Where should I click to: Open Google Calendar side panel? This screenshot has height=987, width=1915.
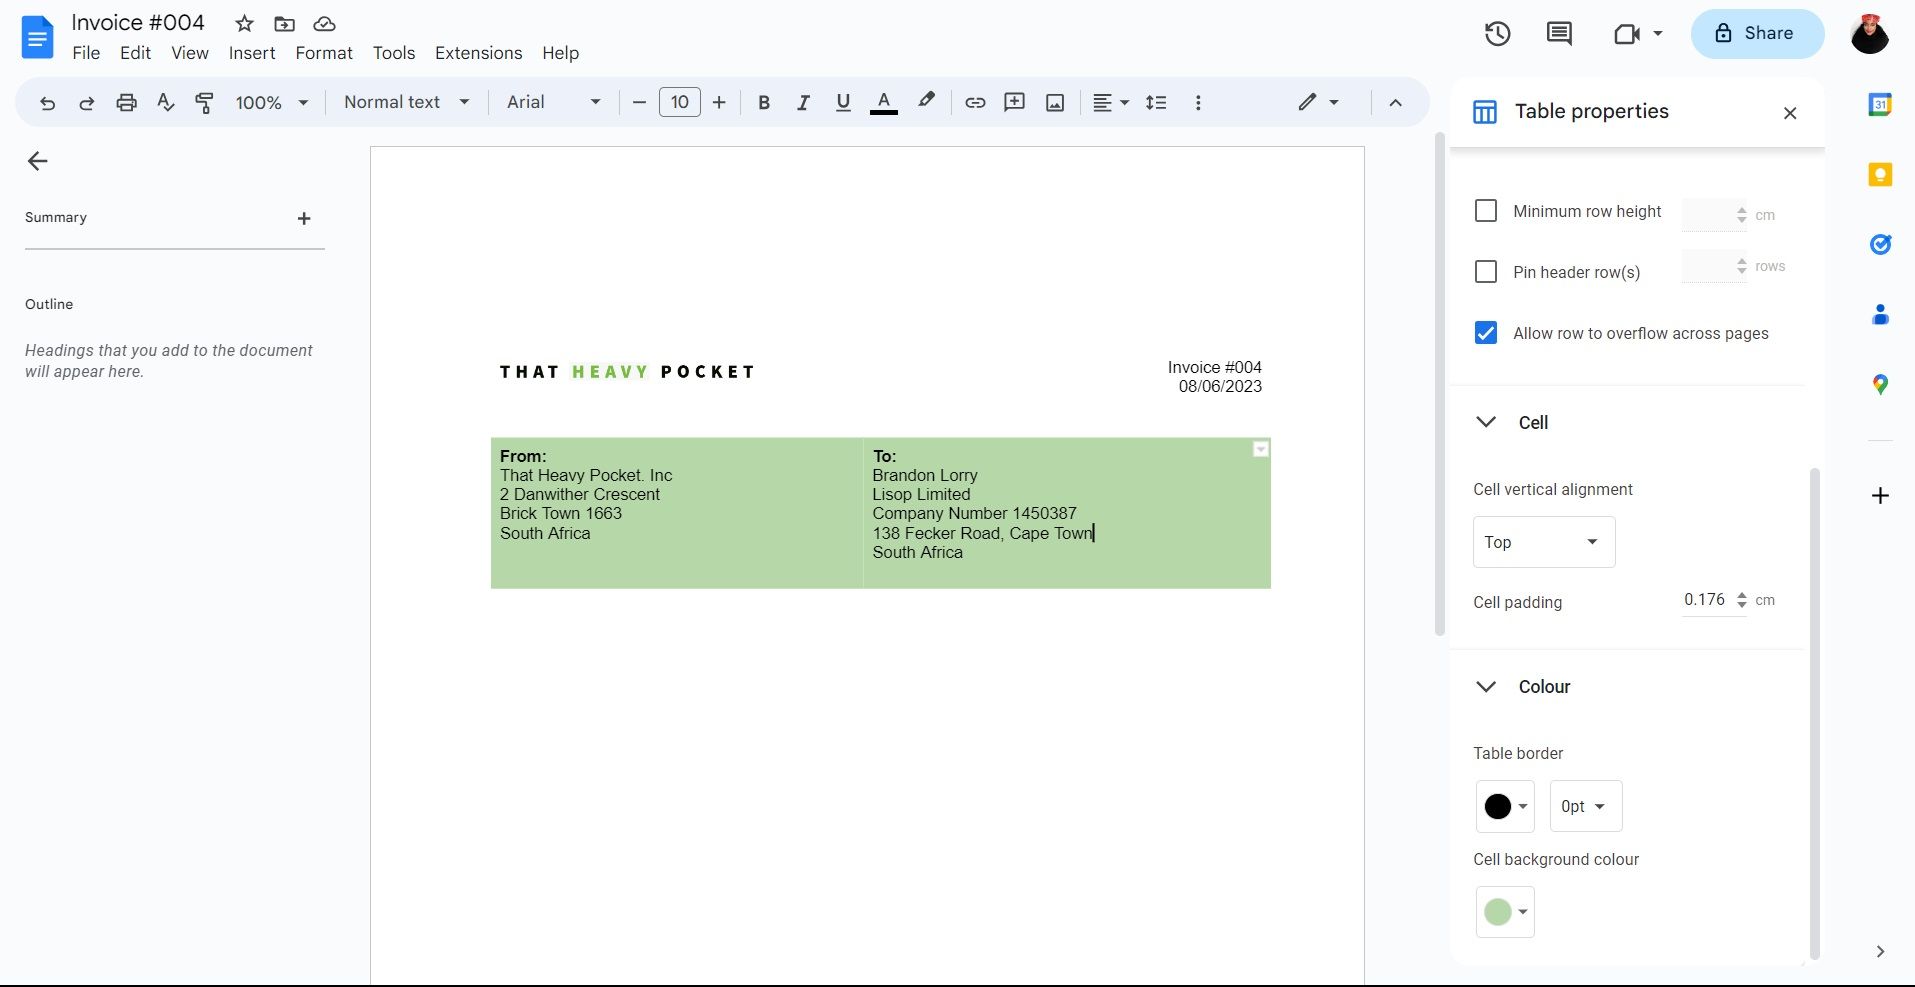(1880, 104)
